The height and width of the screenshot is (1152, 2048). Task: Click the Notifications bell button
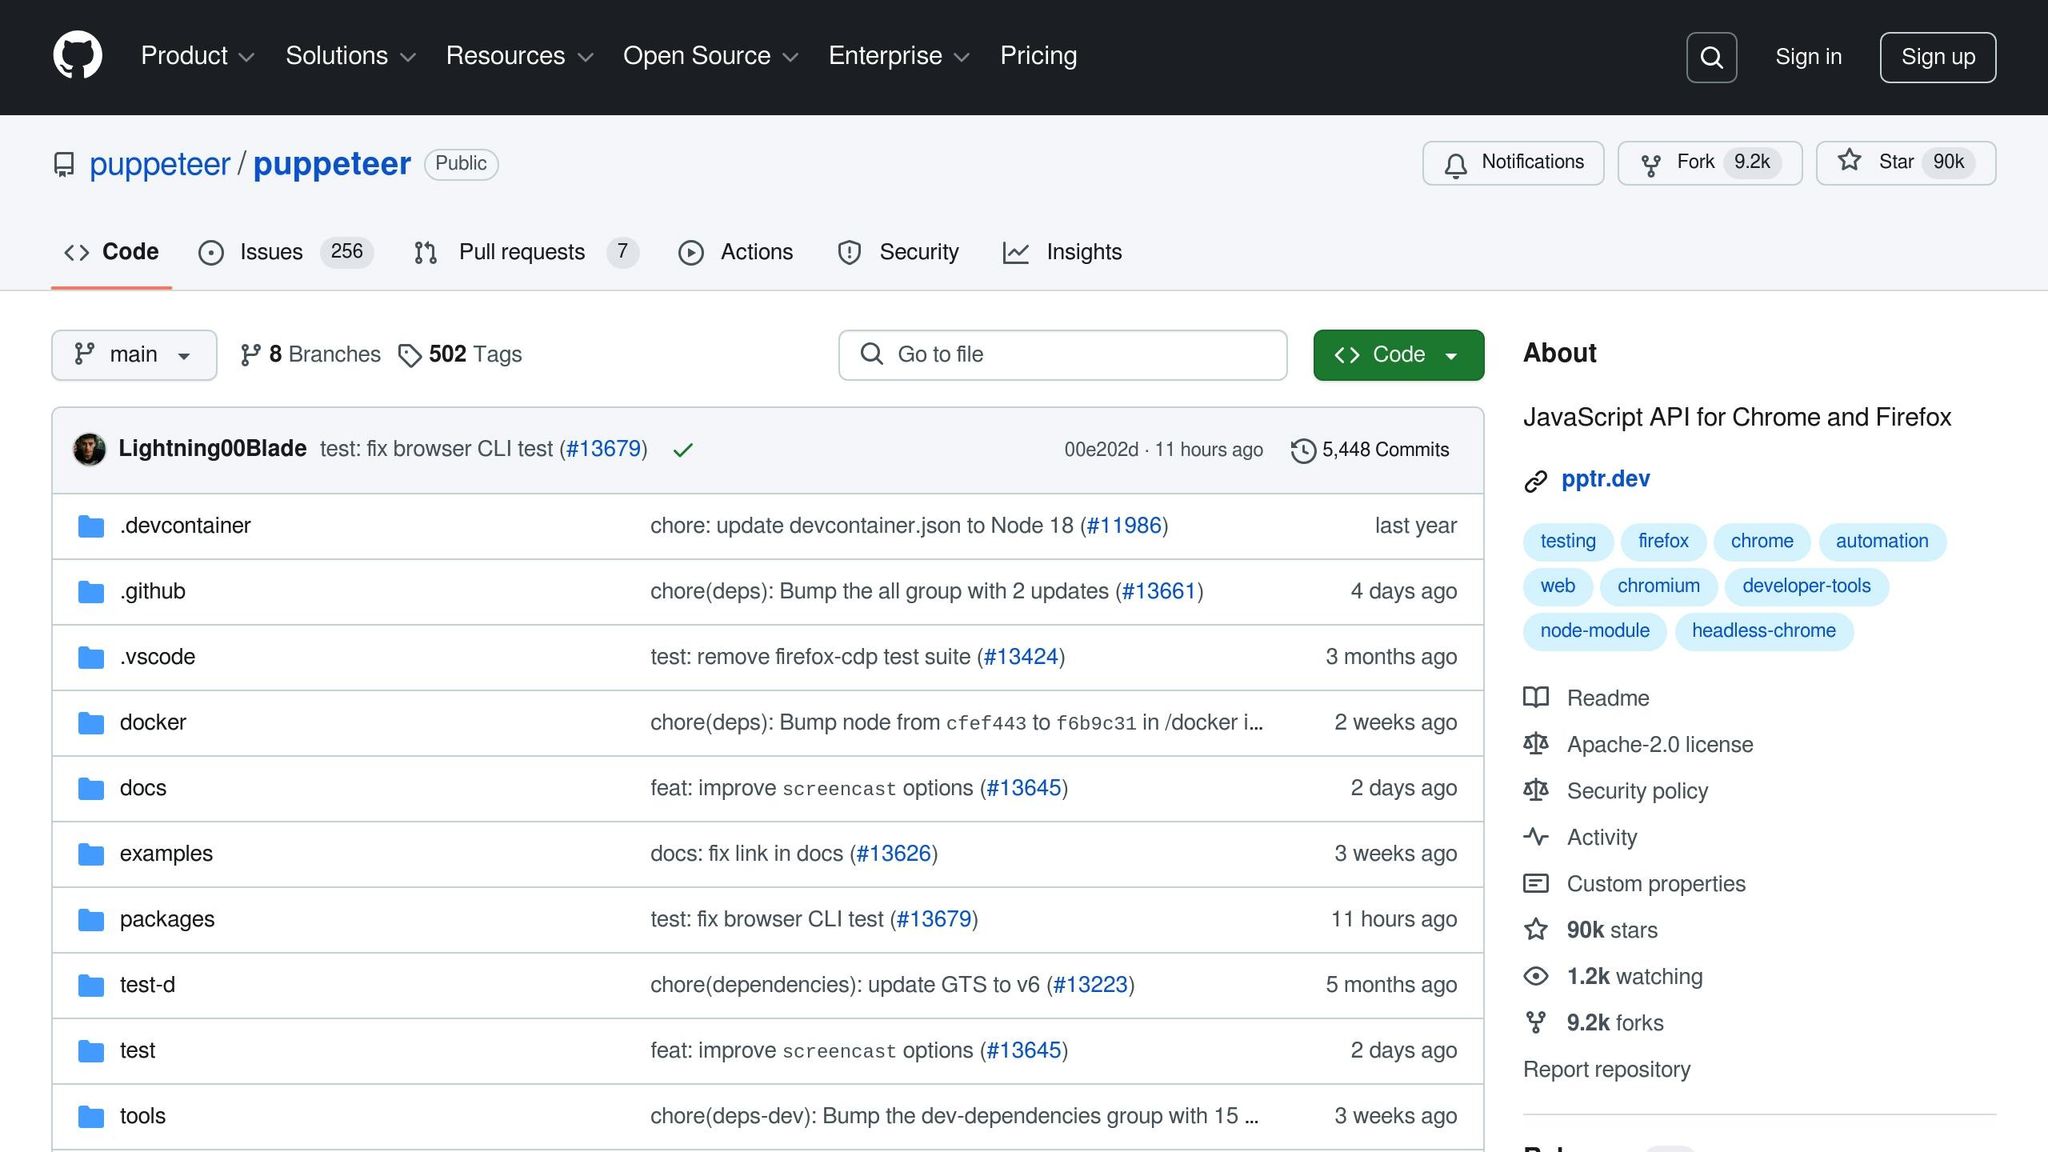pyautogui.click(x=1513, y=163)
